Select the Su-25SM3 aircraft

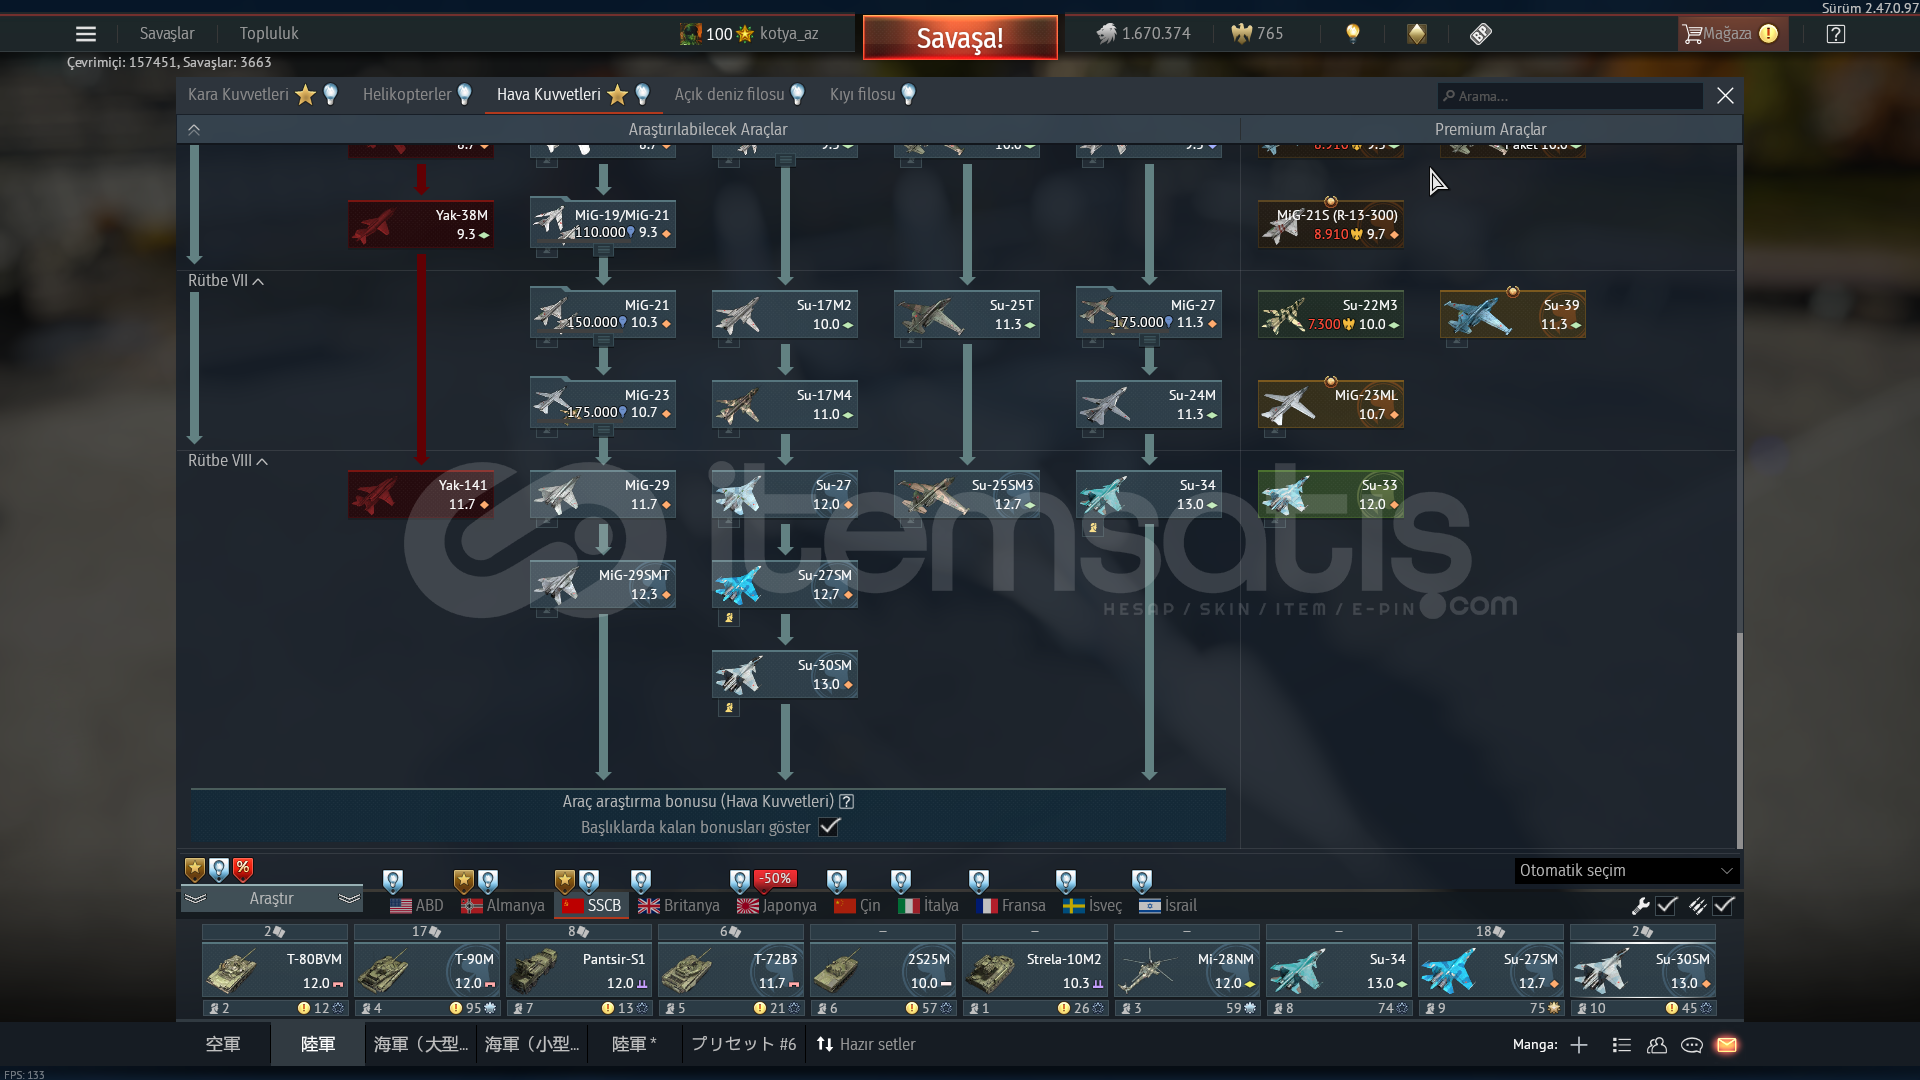pos(967,494)
